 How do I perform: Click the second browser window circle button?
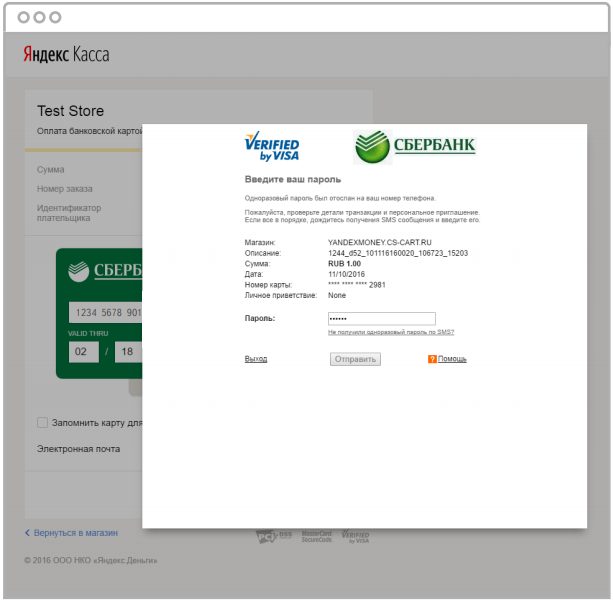tap(39, 17)
